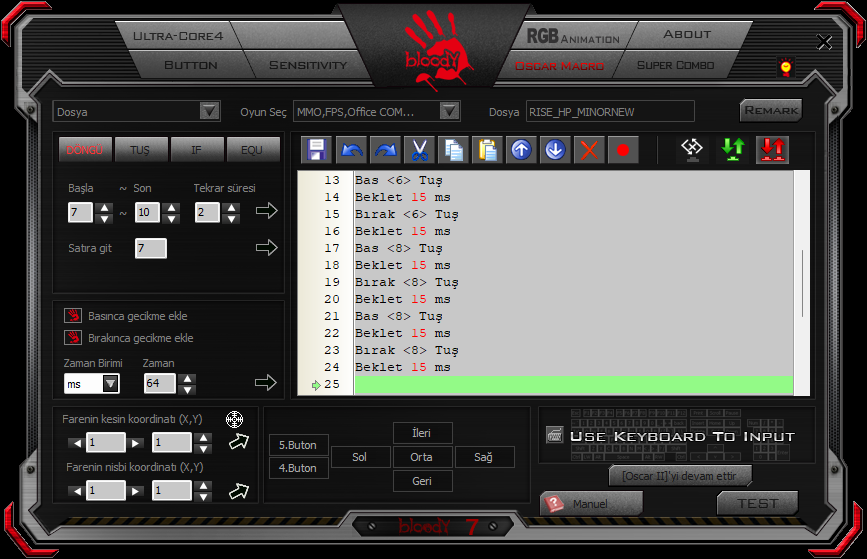The image size is (867, 559).
Task: Open the left Dosya dropdown
Action: 210,112
